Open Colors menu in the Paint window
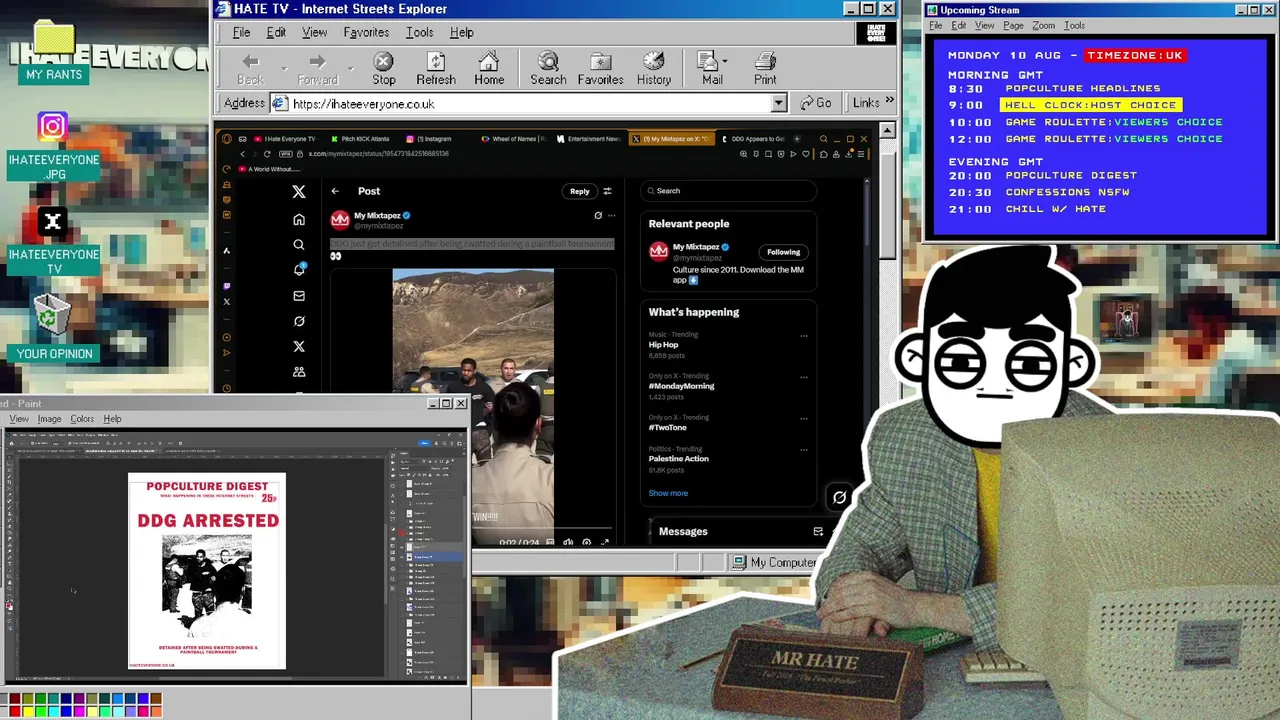The width and height of the screenshot is (1280, 720). coord(82,419)
